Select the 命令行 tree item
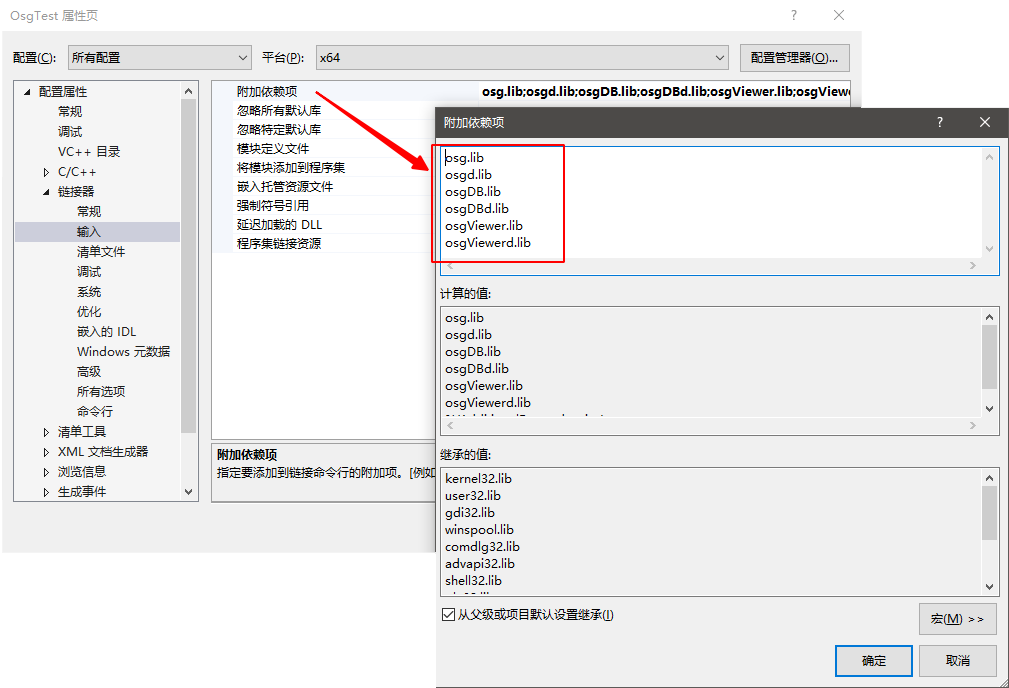 (95, 412)
